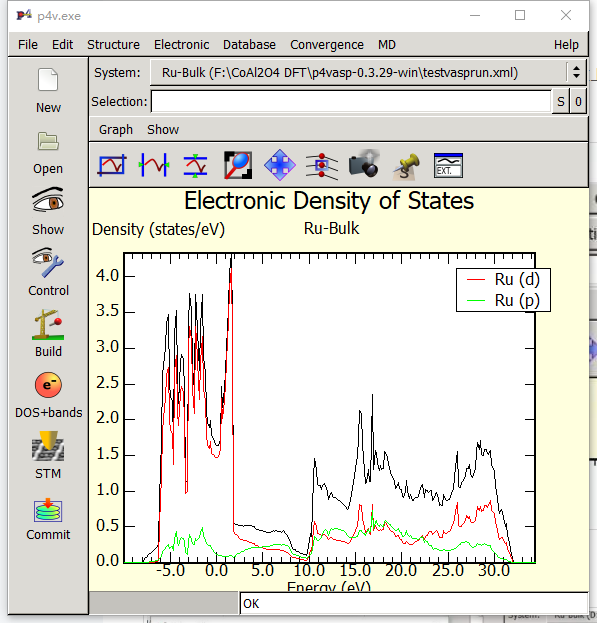
Task: Open the STM tool
Action: coord(48,446)
